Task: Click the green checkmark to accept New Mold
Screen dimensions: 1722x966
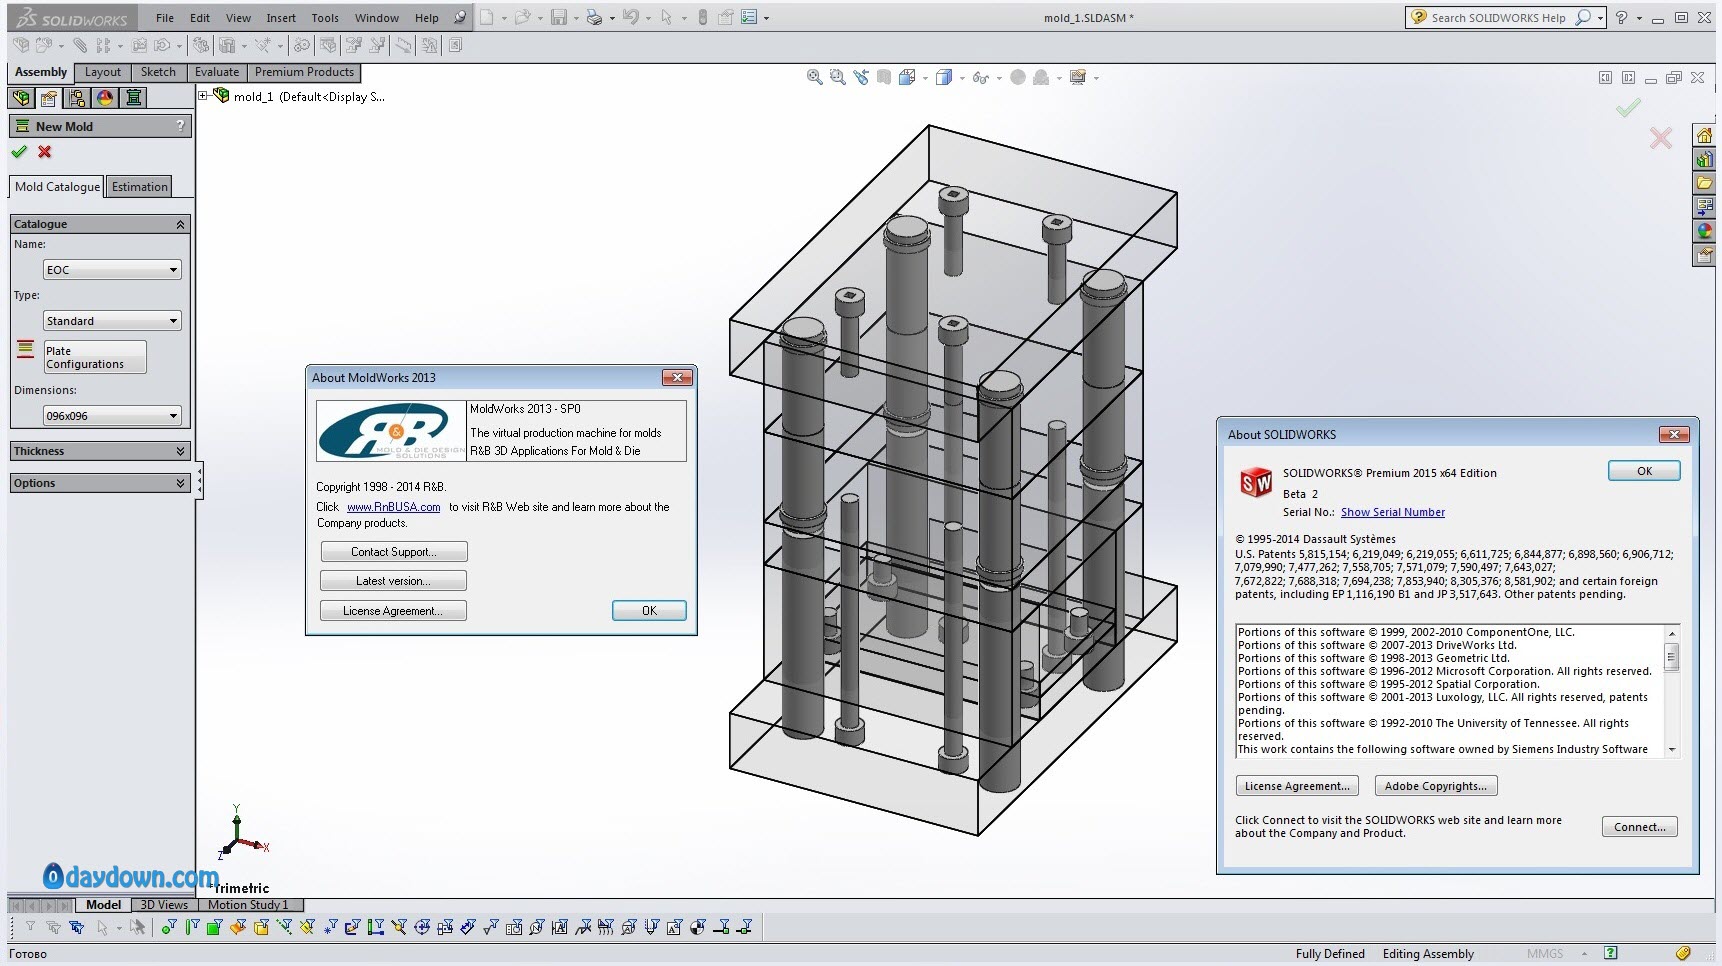Action: (x=19, y=152)
